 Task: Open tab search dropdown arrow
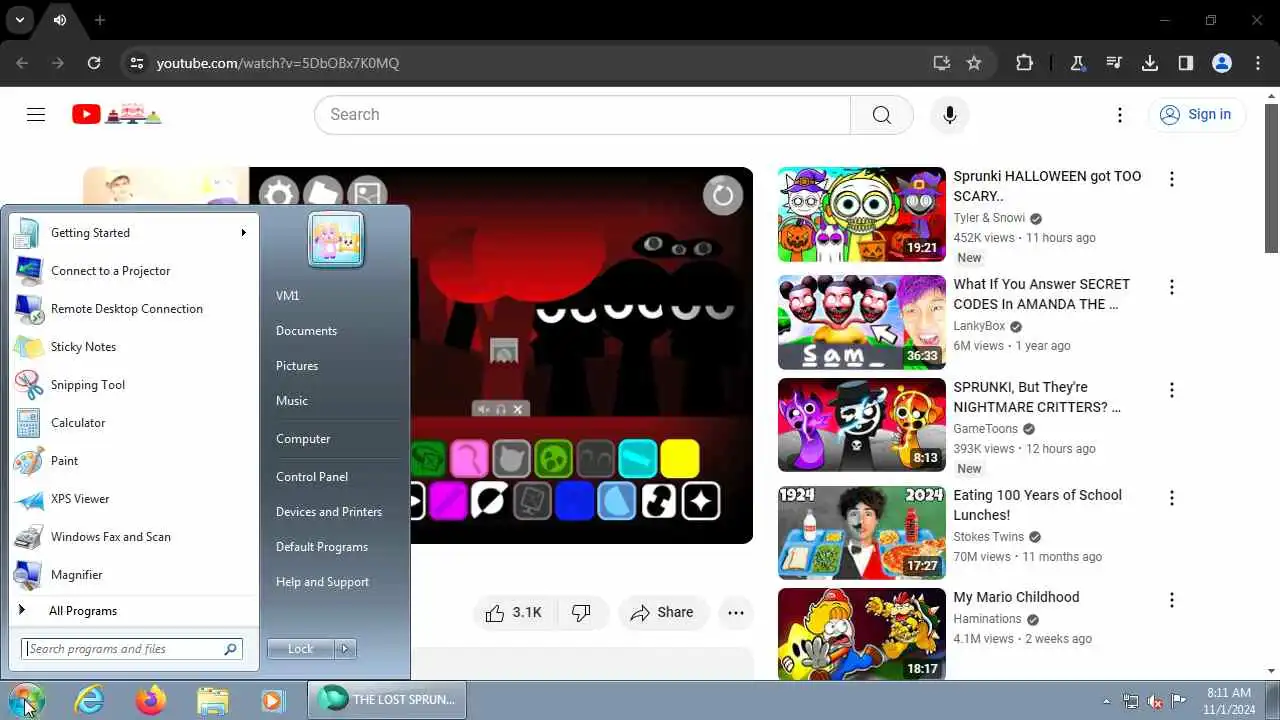point(19,20)
